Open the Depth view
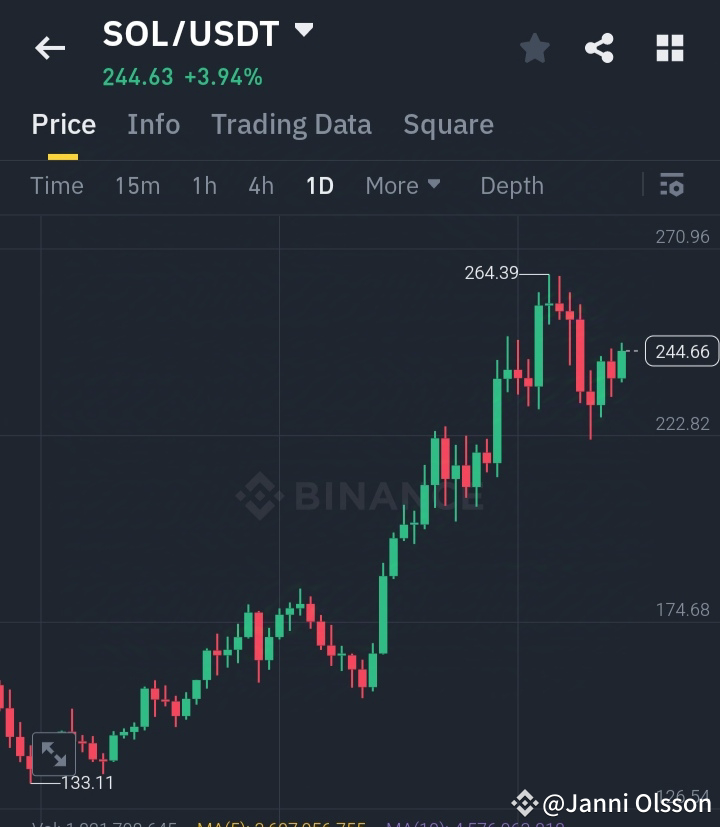This screenshot has width=720, height=827. [x=511, y=186]
